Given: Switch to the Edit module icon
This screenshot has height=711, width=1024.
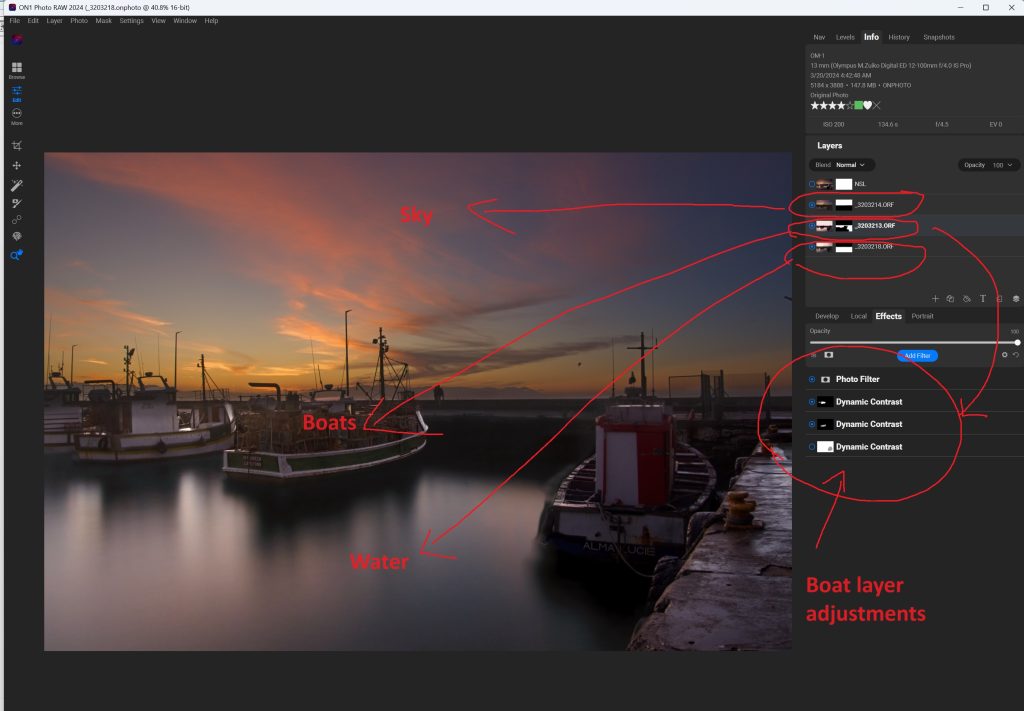Looking at the screenshot, I should click(x=16, y=90).
